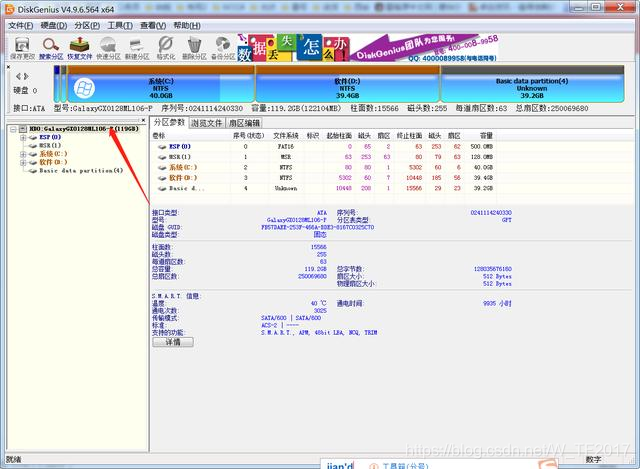Select Basic data partition(4) in the tree
The height and width of the screenshot is (469, 640).
point(81,171)
